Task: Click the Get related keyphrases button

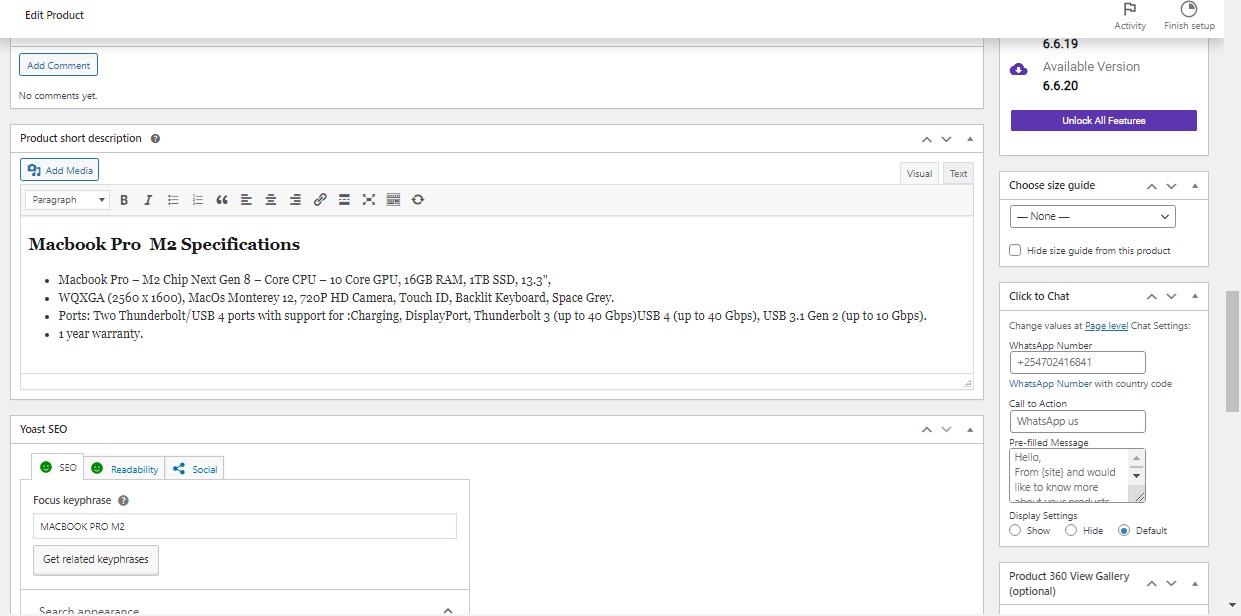Action: pyautogui.click(x=96, y=560)
